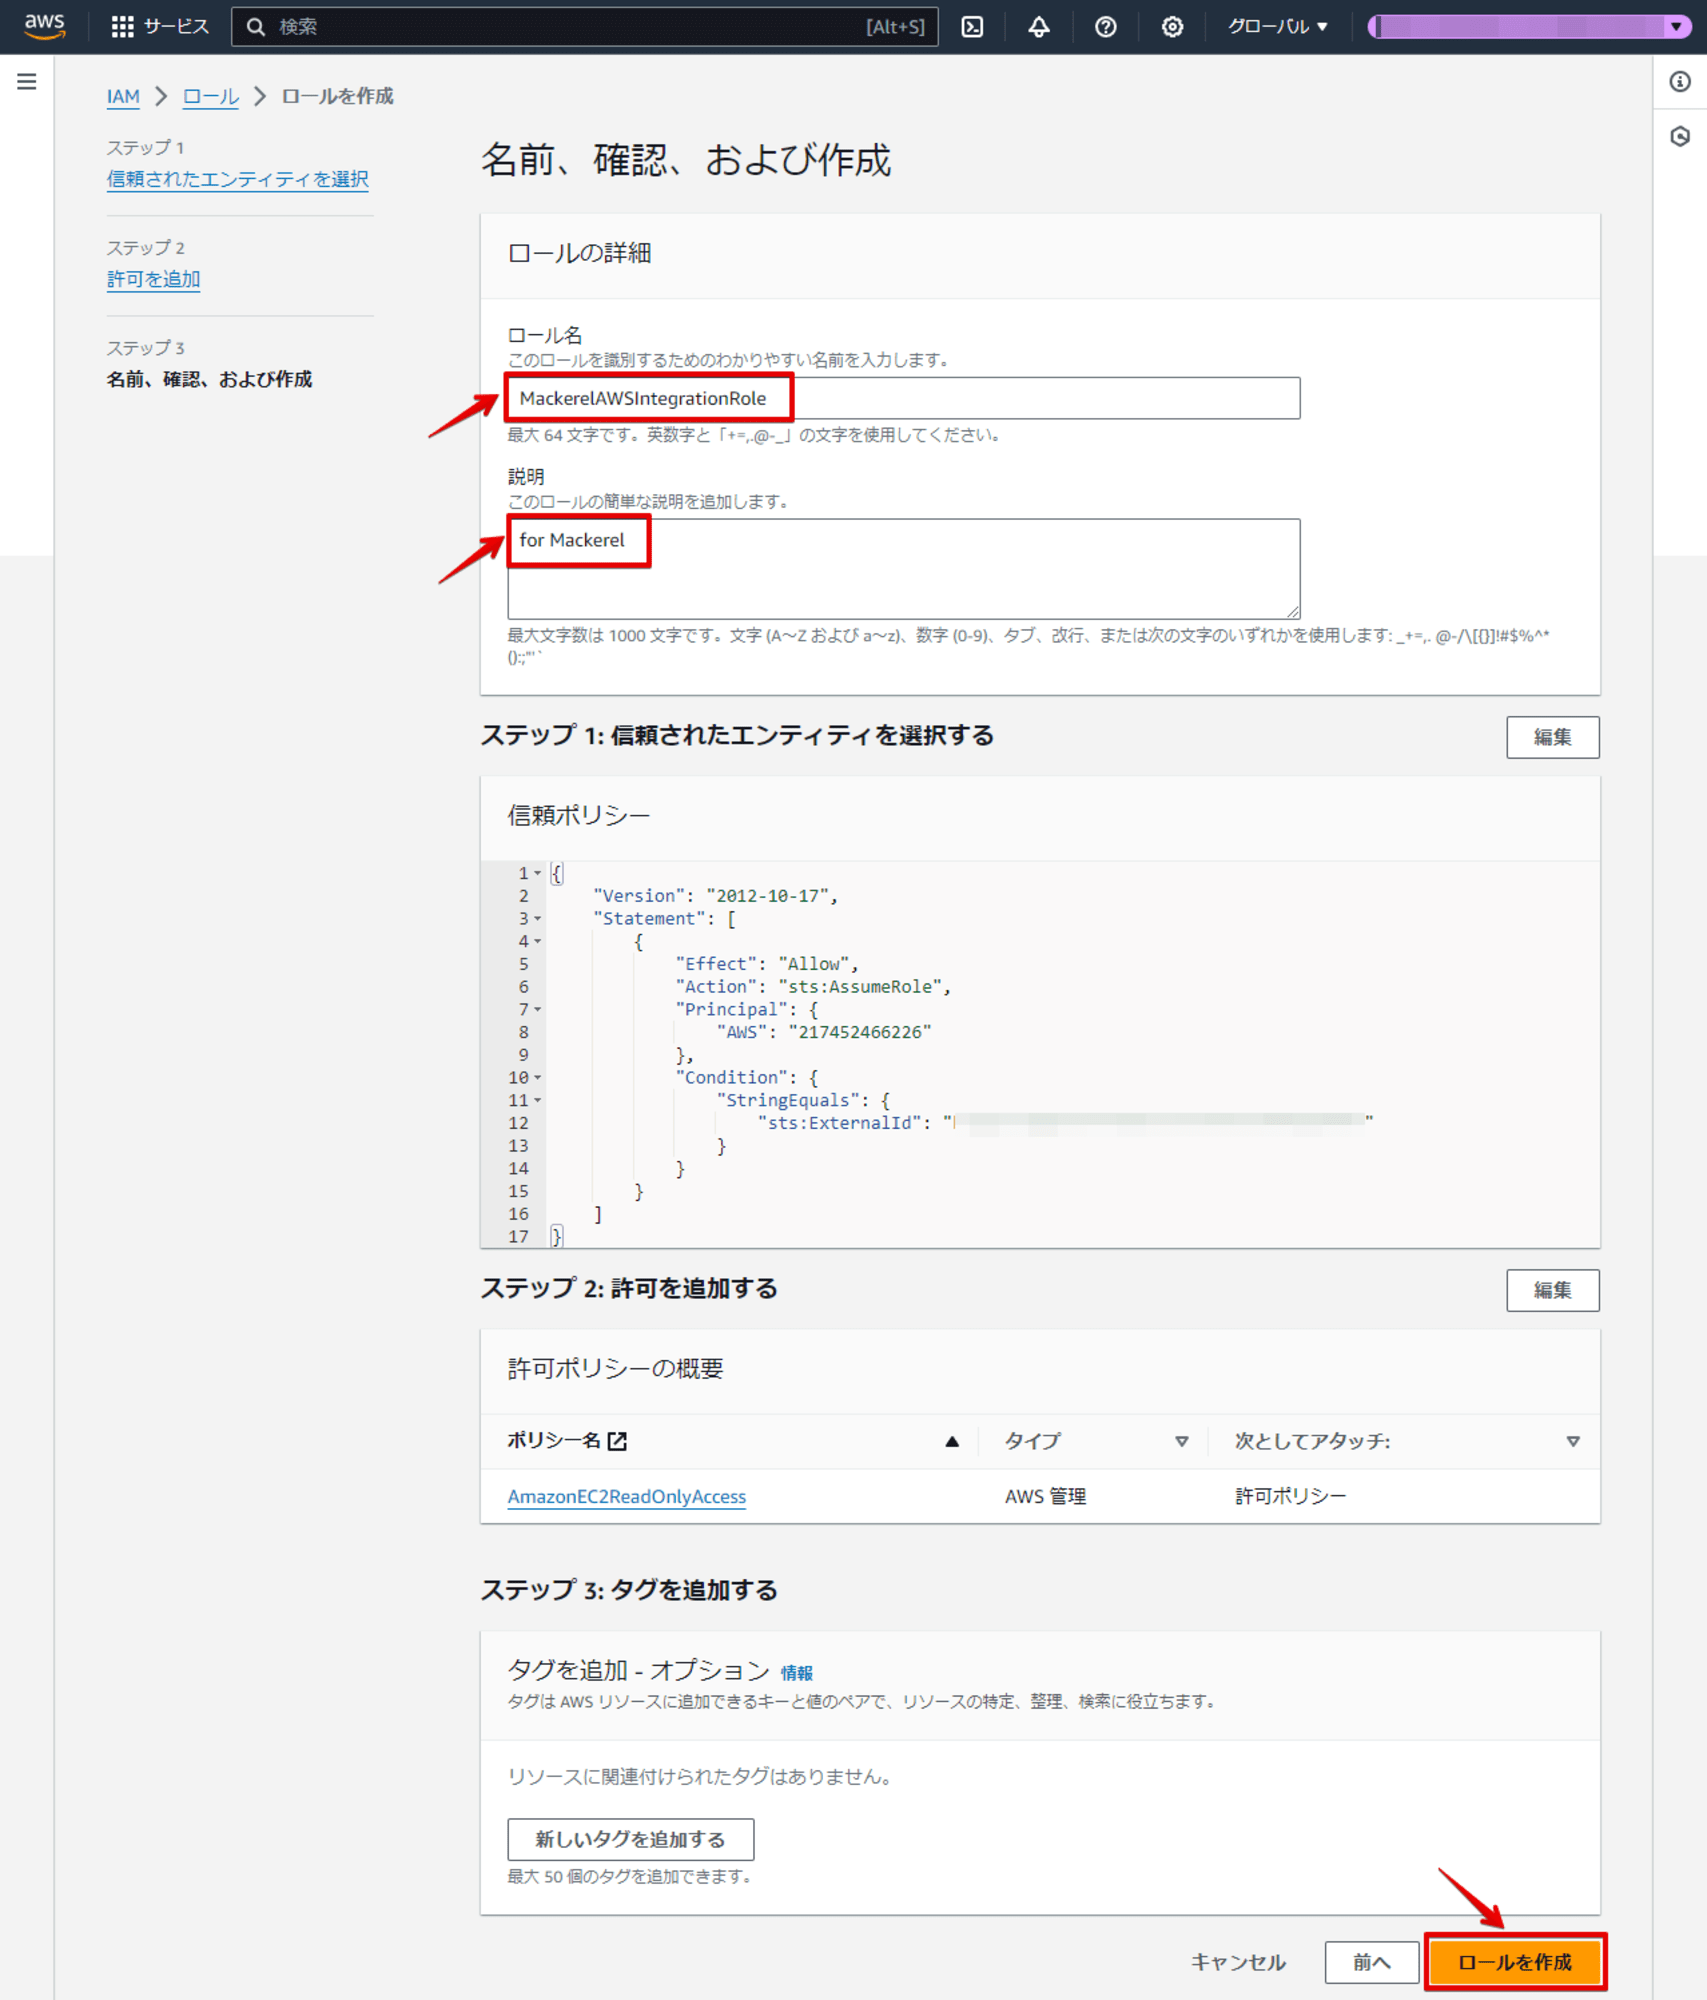Viewport: 1707px width, 2000px height.
Task: Click 編集 button for step 2
Action: [1553, 1290]
